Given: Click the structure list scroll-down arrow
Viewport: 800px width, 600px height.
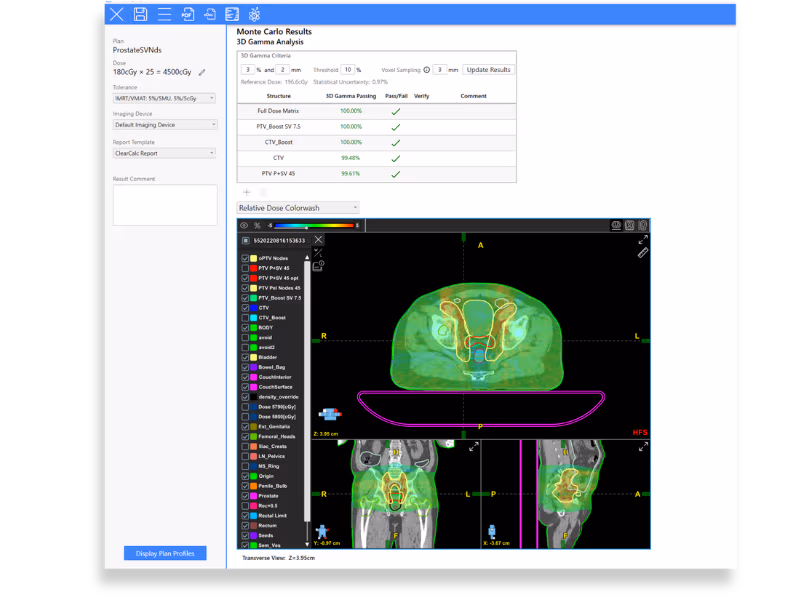Looking at the screenshot, I should point(307,544).
